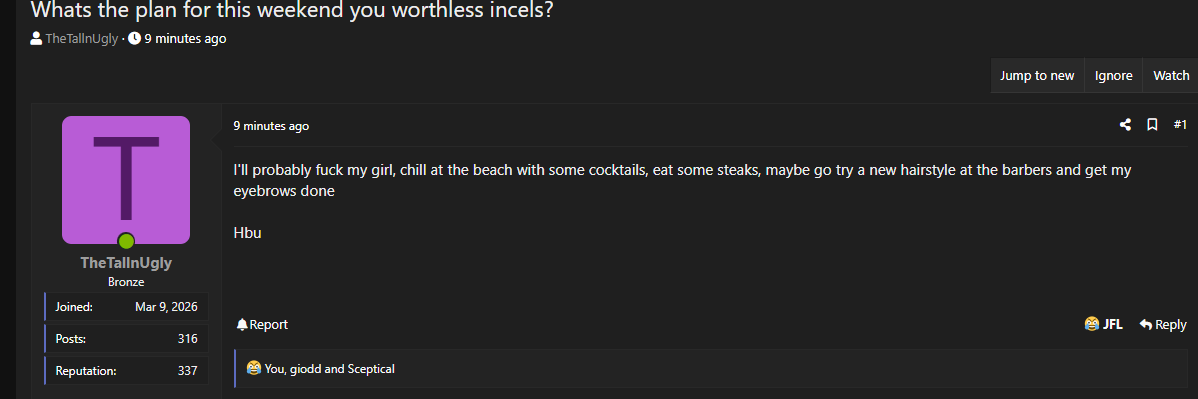The width and height of the screenshot is (1198, 399).
Task: Click the share icon on post #1
Action: 1125,125
